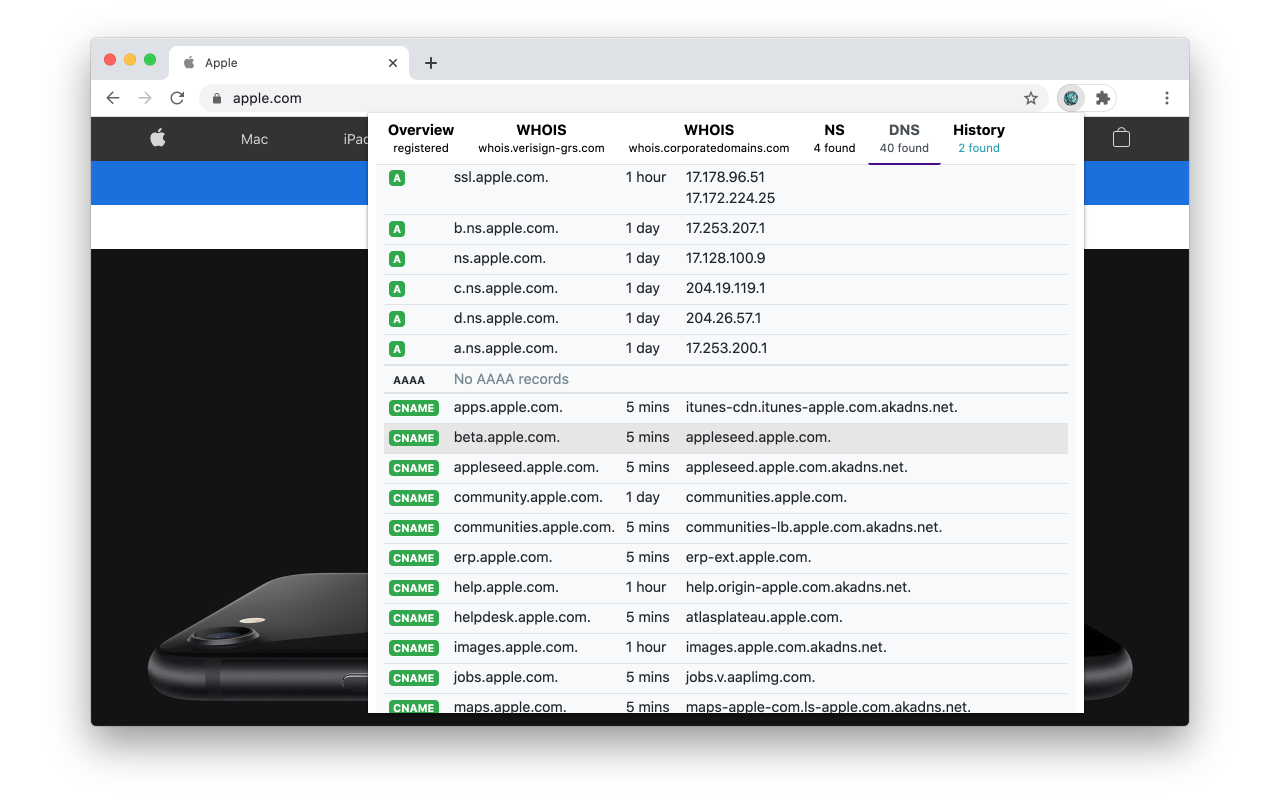Click IP address 17.253.200.1
The image size is (1280, 800).
(725, 348)
